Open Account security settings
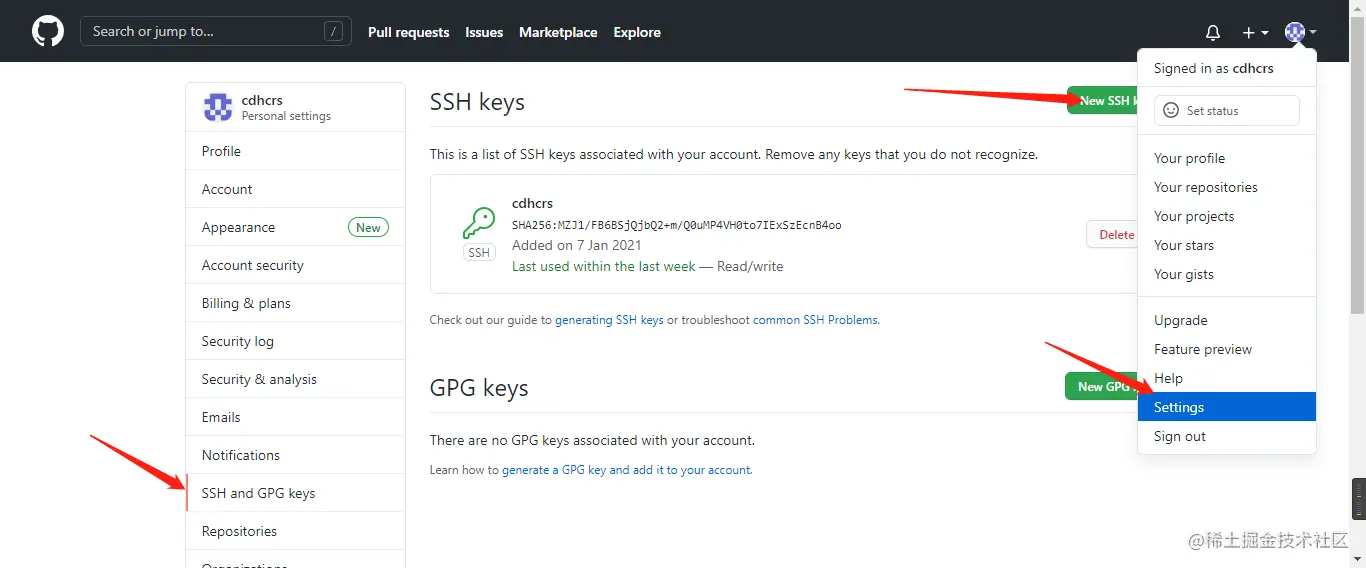1366x568 pixels. pos(295,265)
